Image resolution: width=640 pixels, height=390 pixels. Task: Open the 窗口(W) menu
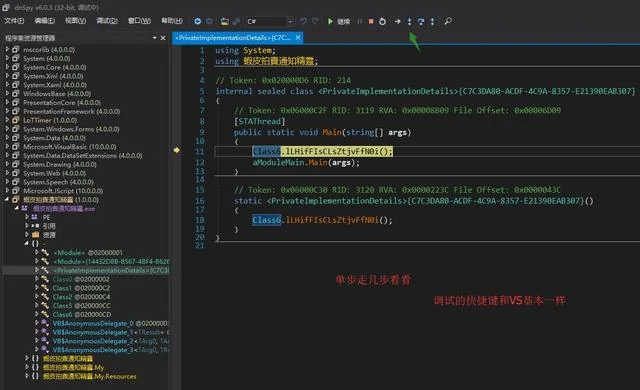(x=139, y=21)
